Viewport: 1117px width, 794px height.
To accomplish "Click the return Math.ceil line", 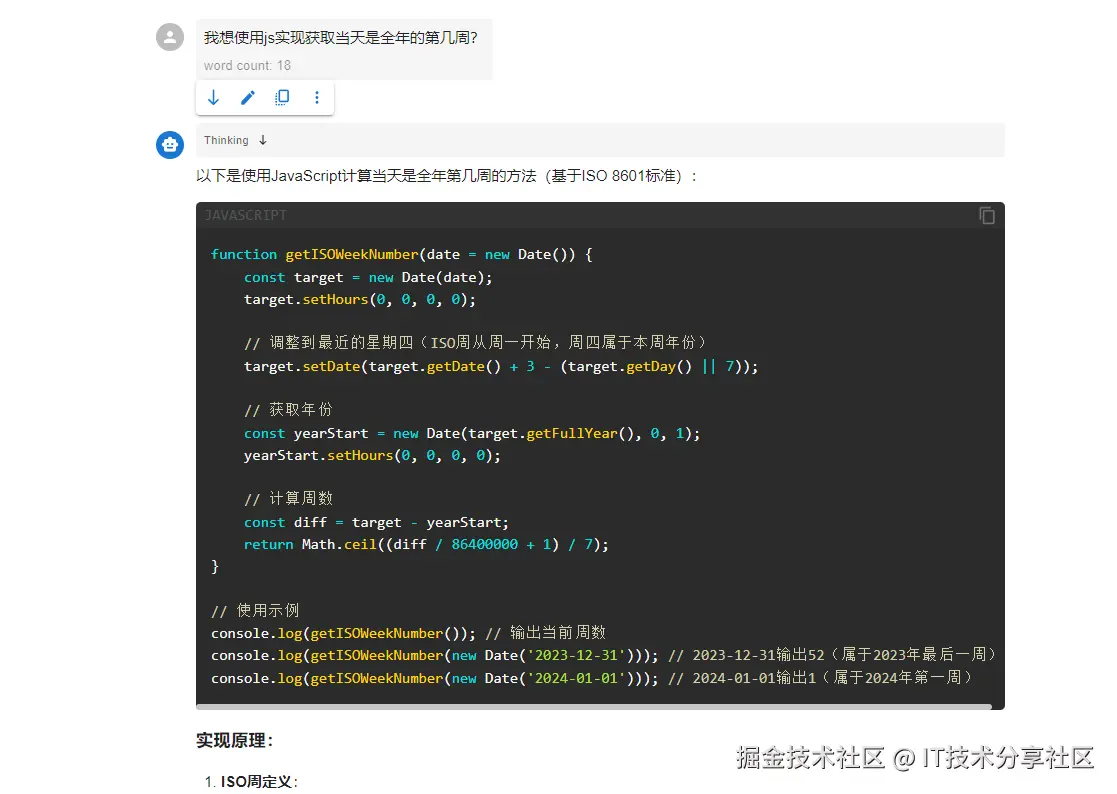I will tap(426, 544).
